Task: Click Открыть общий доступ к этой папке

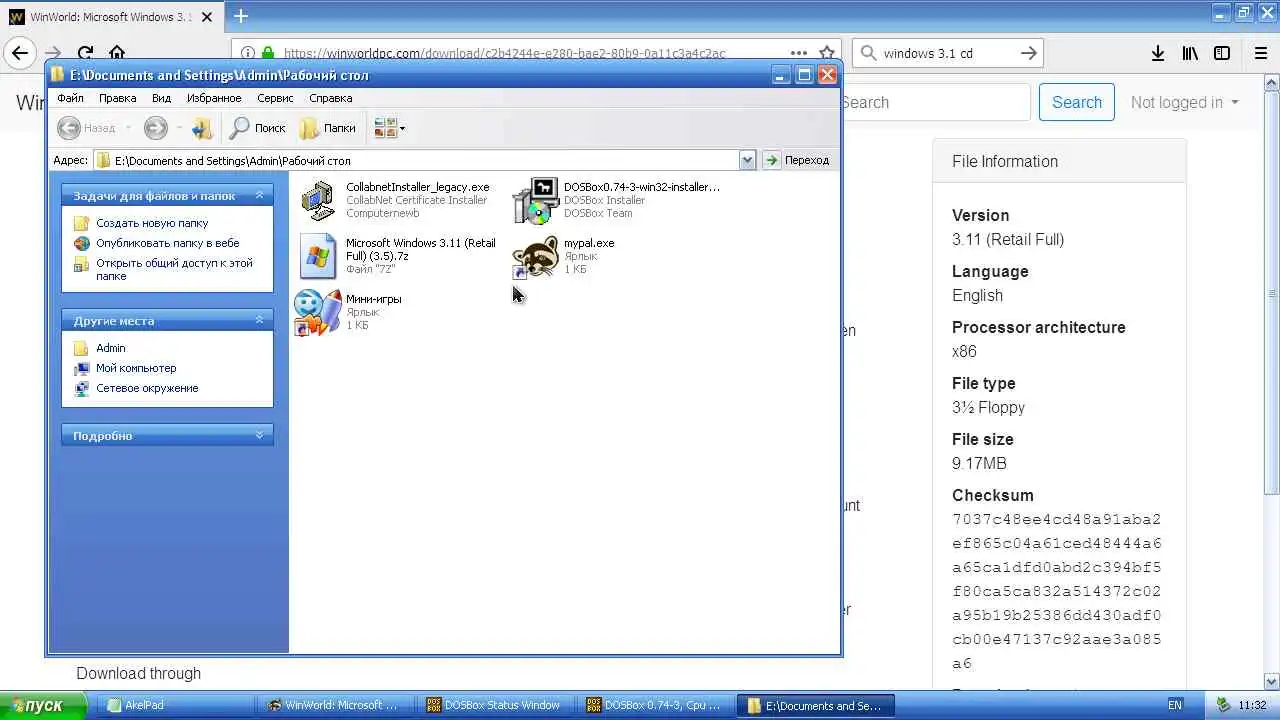Action: (174, 269)
